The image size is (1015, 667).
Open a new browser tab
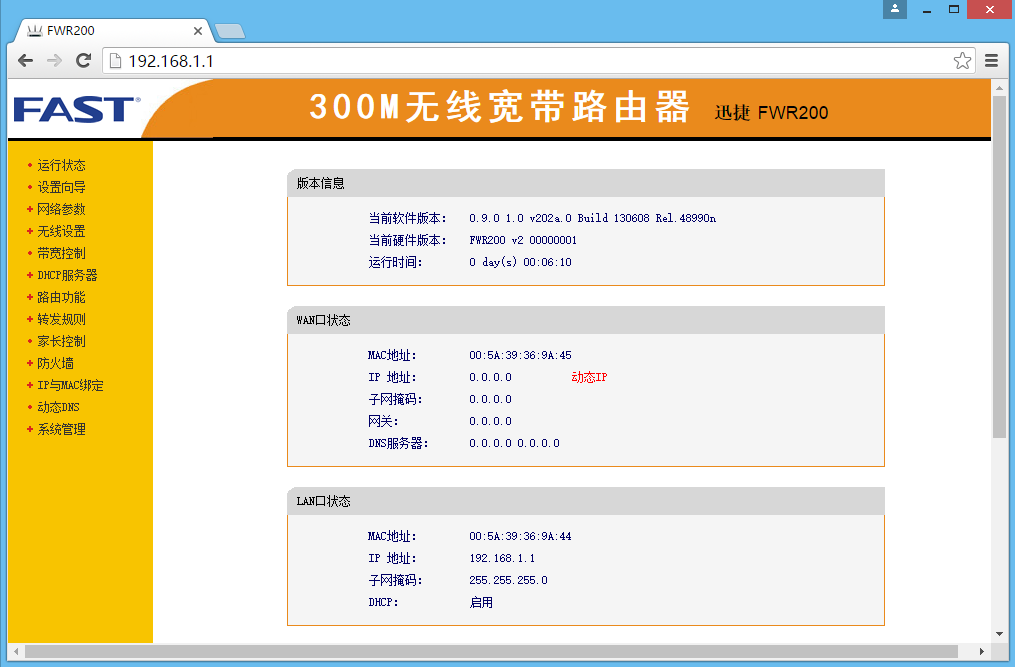(230, 30)
